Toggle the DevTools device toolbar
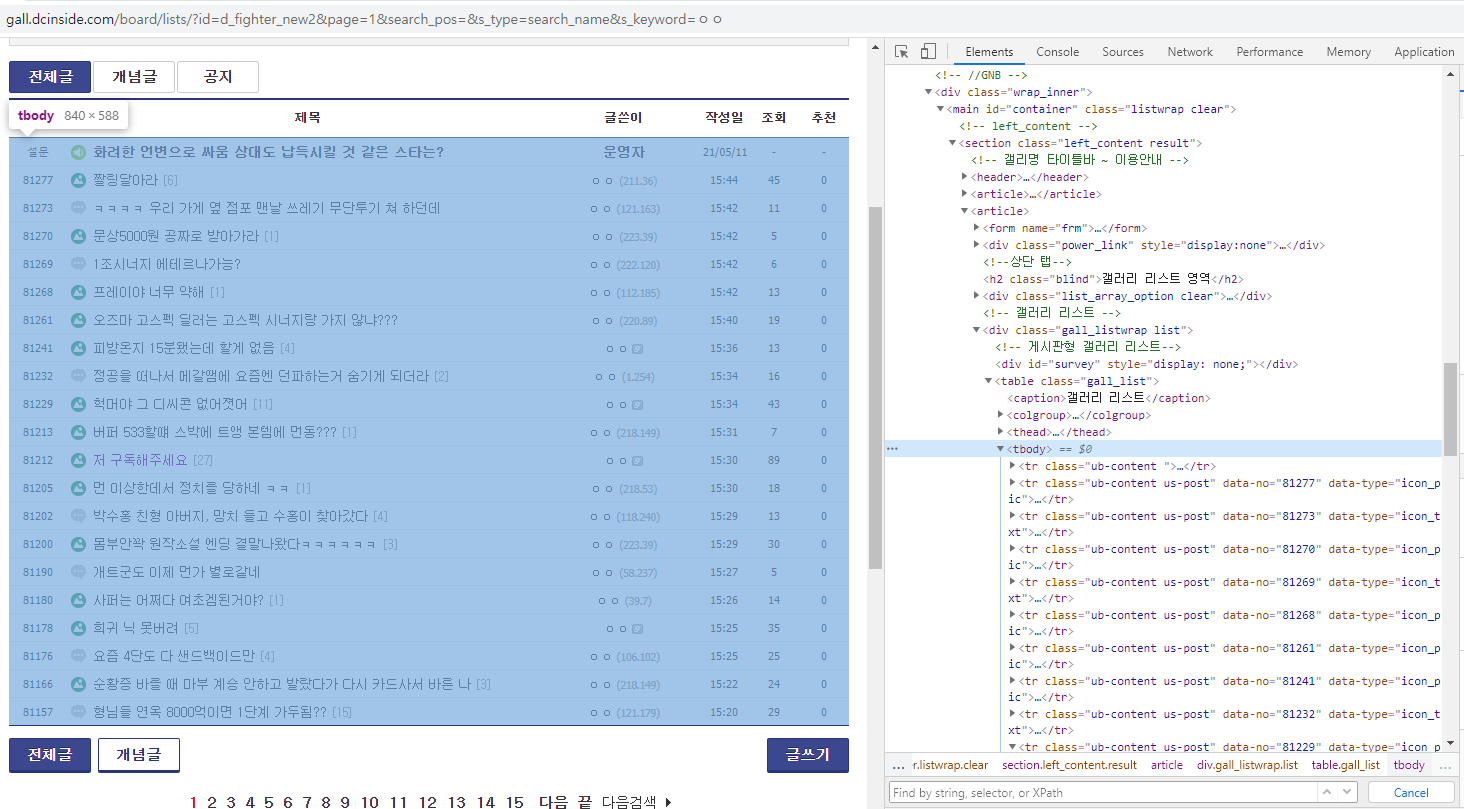The width and height of the screenshot is (1464, 809). 928,52
